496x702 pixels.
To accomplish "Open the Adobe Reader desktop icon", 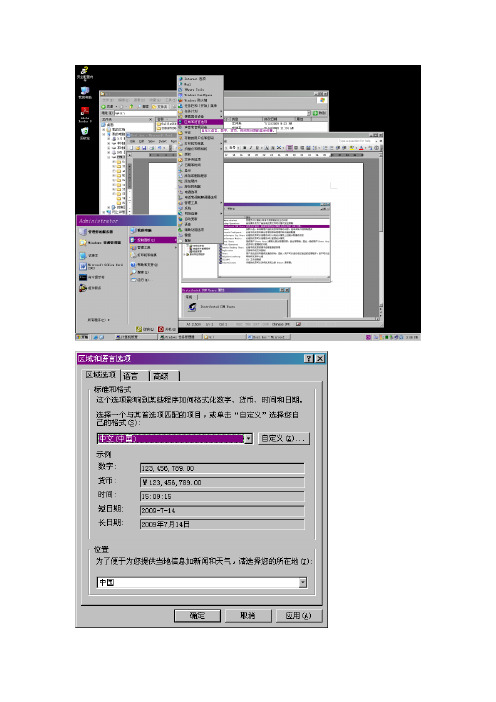I will (85, 112).
